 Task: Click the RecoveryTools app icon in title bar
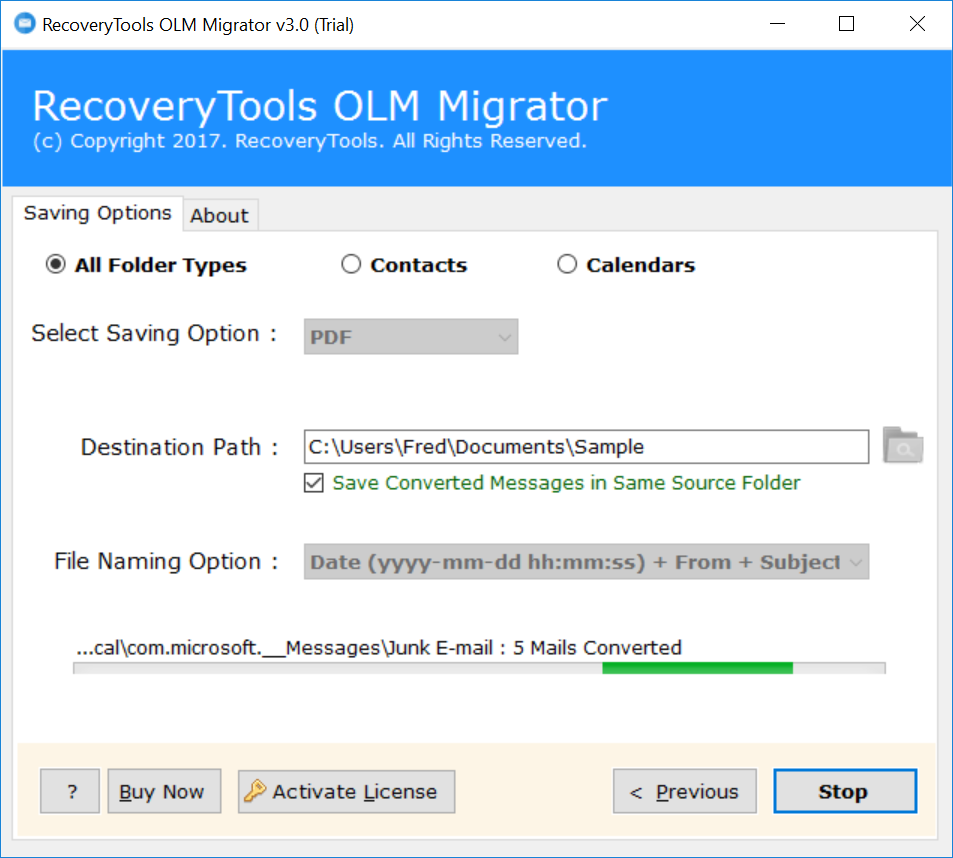[25, 24]
